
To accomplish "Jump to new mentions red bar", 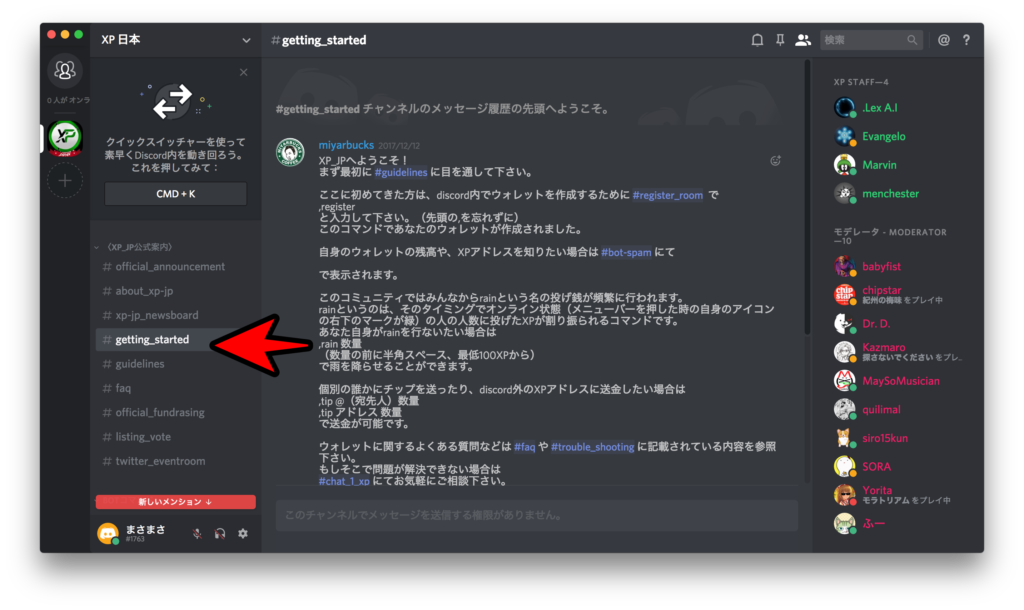I will click(x=176, y=502).
